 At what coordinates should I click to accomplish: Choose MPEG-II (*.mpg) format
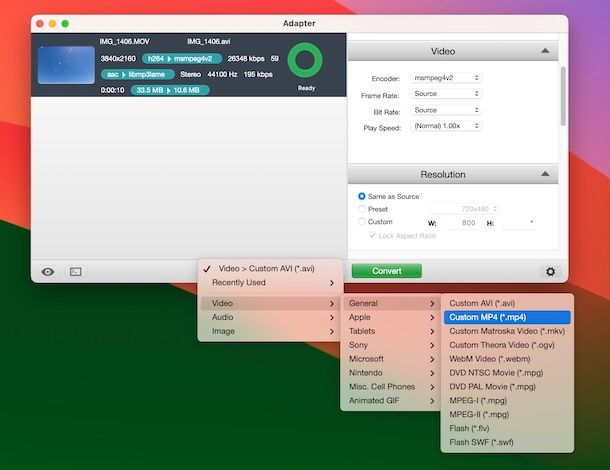pyautogui.click(x=507, y=414)
